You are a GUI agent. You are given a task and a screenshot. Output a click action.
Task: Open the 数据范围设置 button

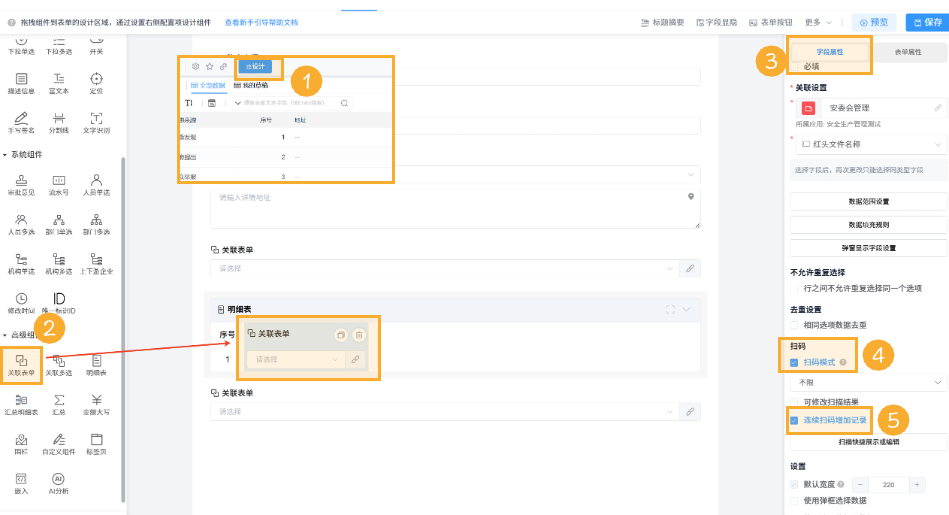[x=868, y=201]
